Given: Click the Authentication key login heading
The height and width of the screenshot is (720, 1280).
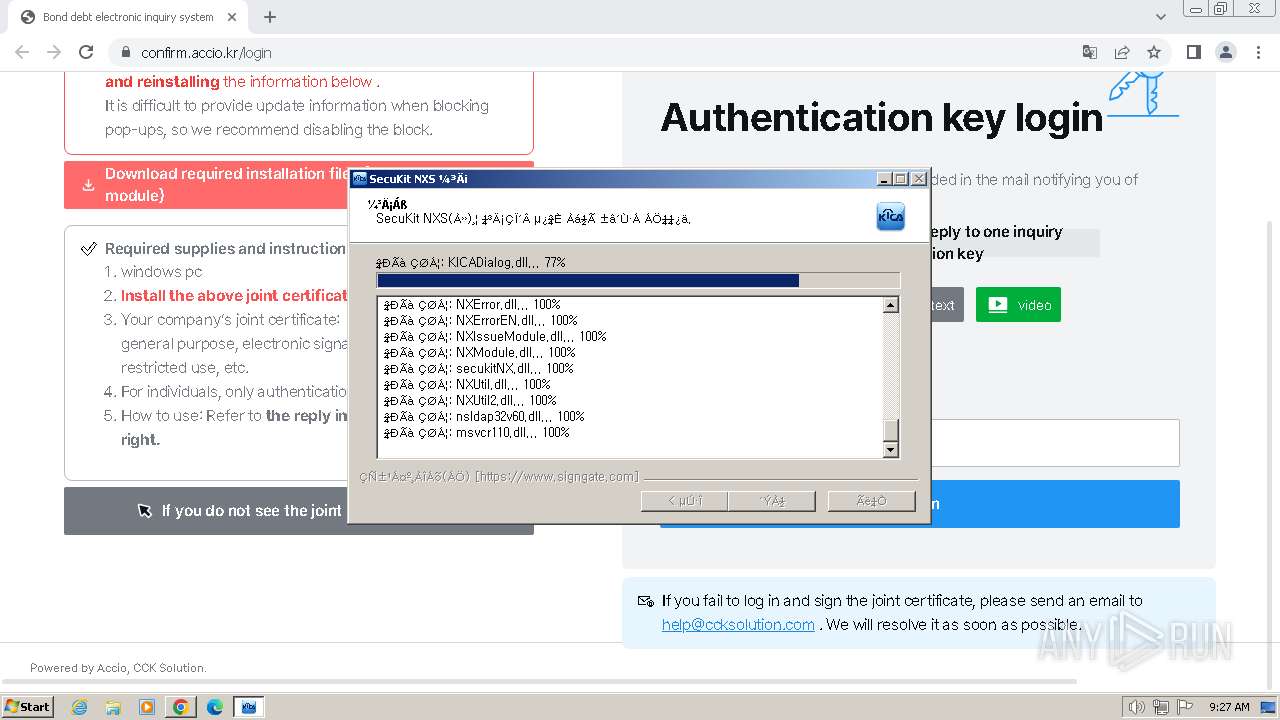Looking at the screenshot, I should 881,118.
